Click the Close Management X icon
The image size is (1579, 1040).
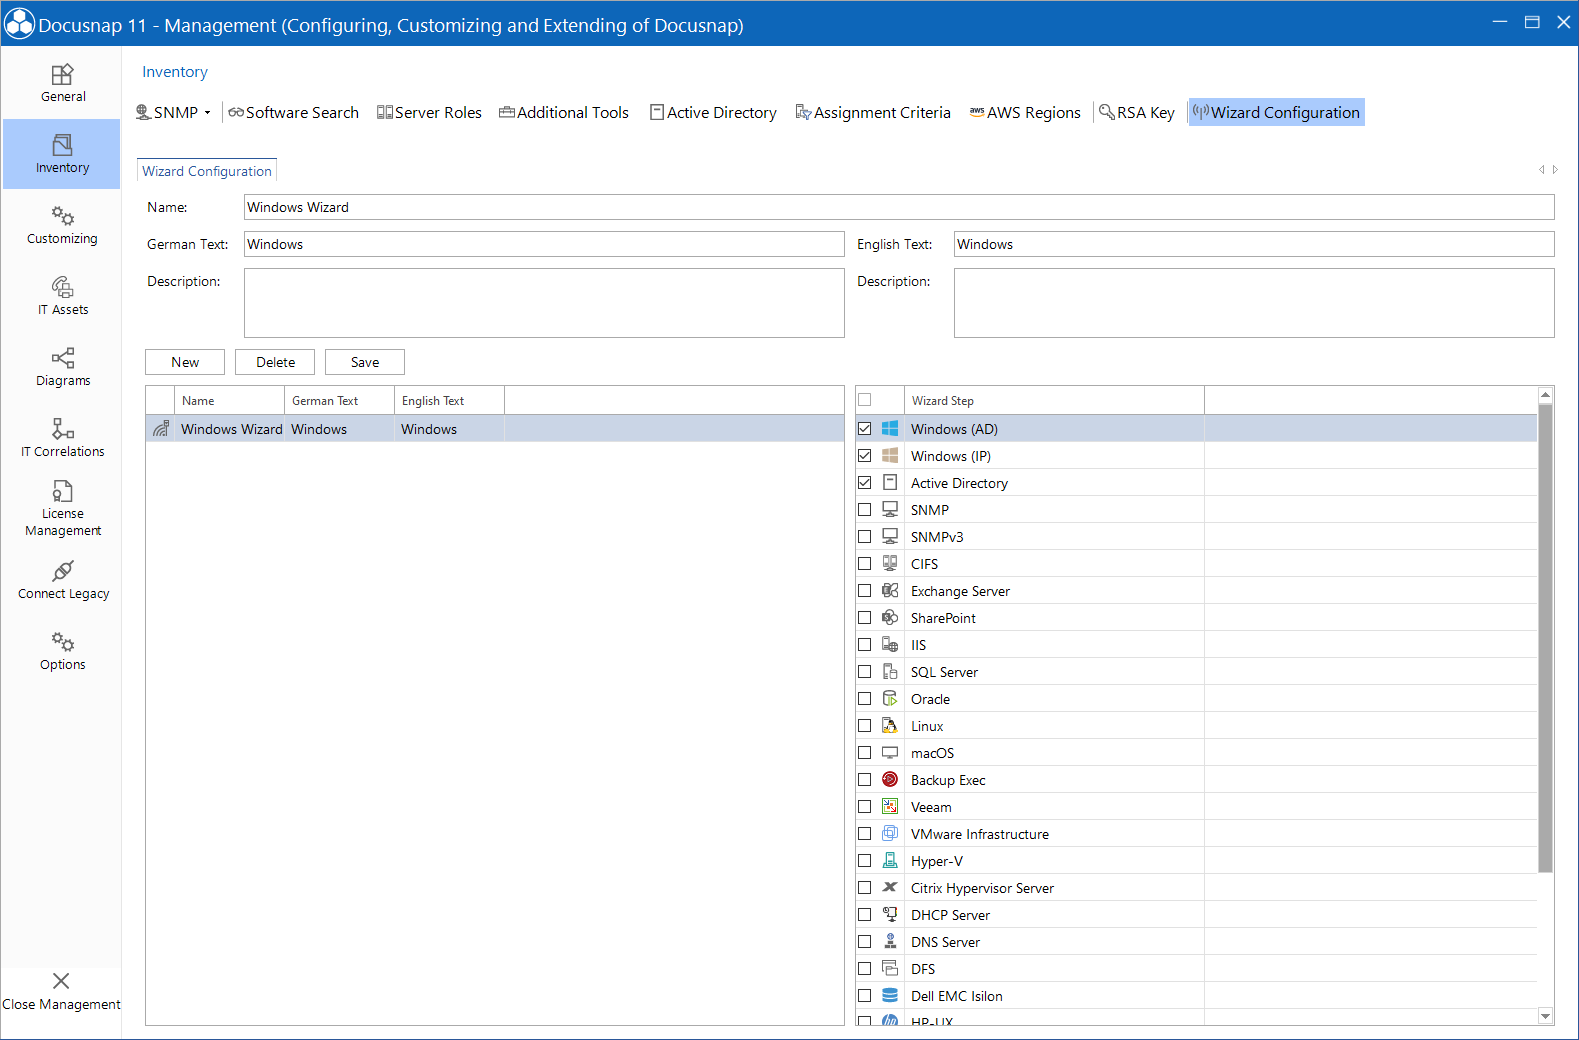61,981
